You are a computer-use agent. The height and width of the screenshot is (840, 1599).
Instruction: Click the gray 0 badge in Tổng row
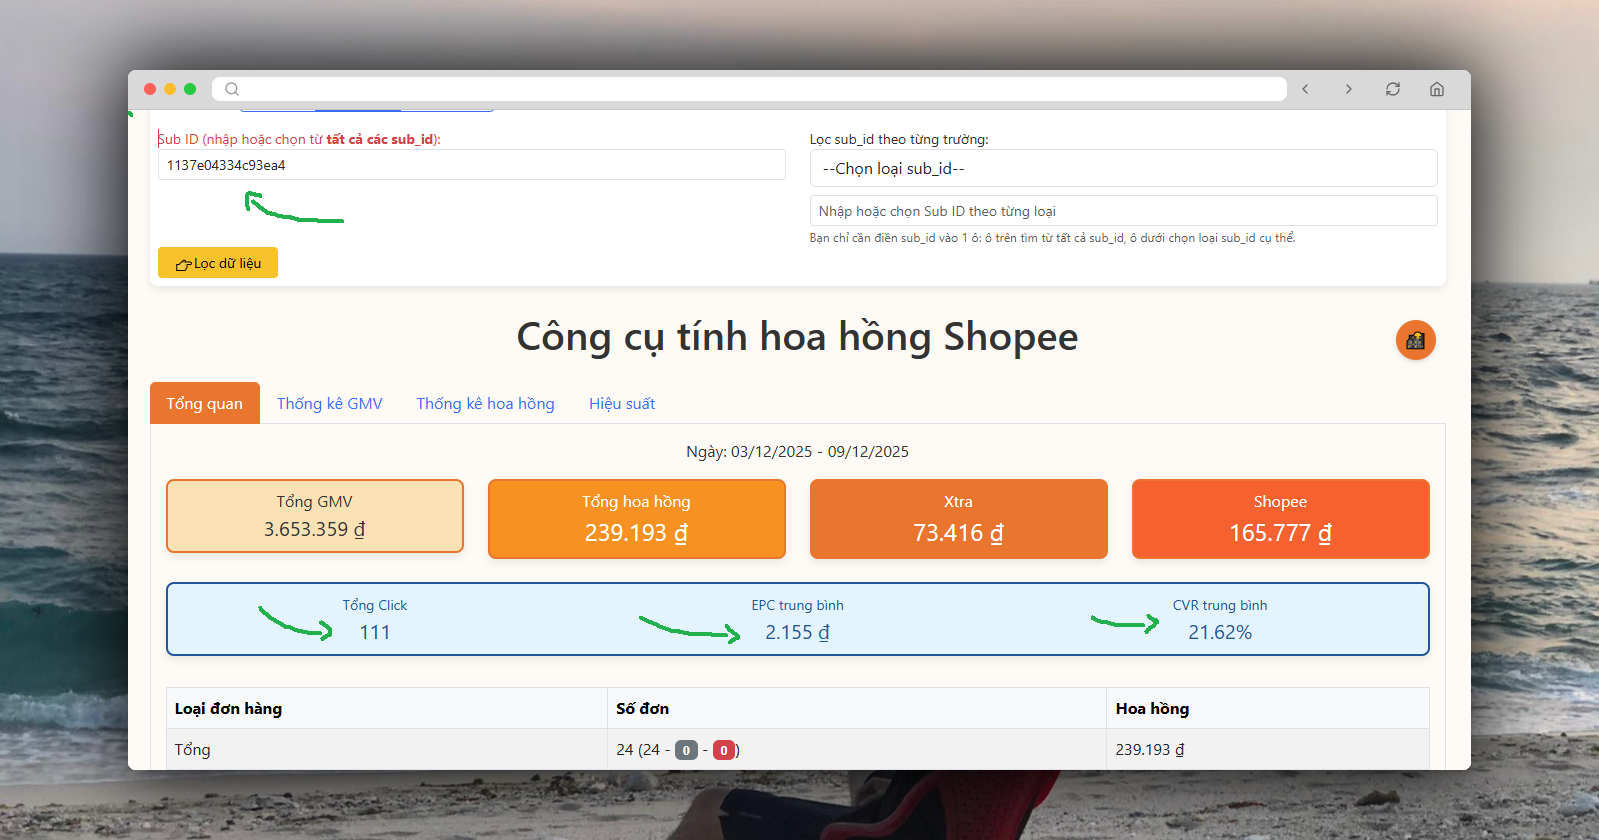[x=686, y=750]
